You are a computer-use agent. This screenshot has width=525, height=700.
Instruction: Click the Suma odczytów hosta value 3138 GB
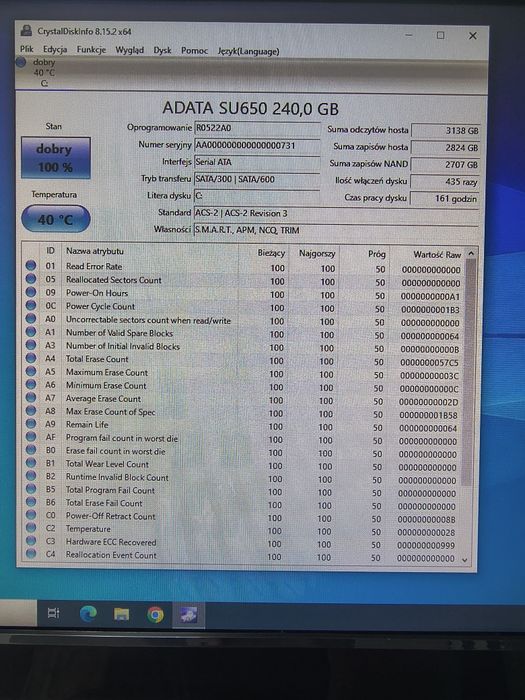[446, 131]
